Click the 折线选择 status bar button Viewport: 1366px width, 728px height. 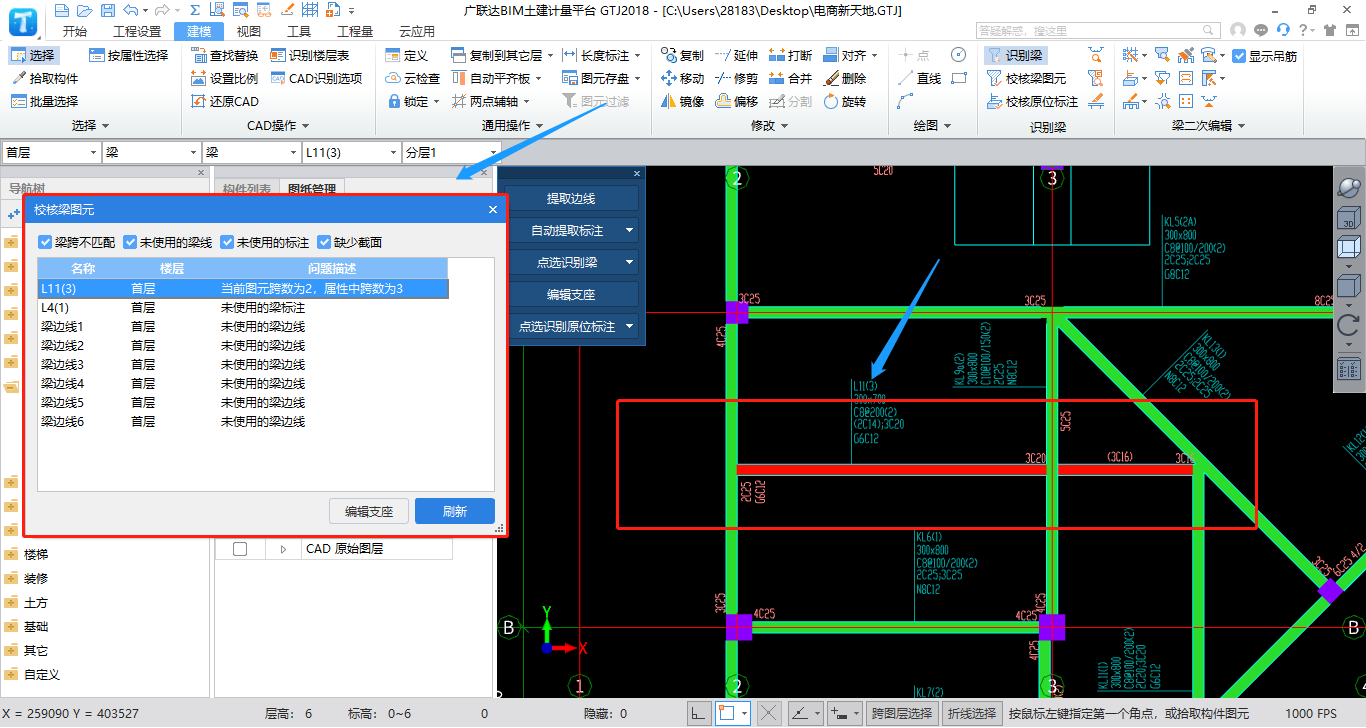[972, 714]
